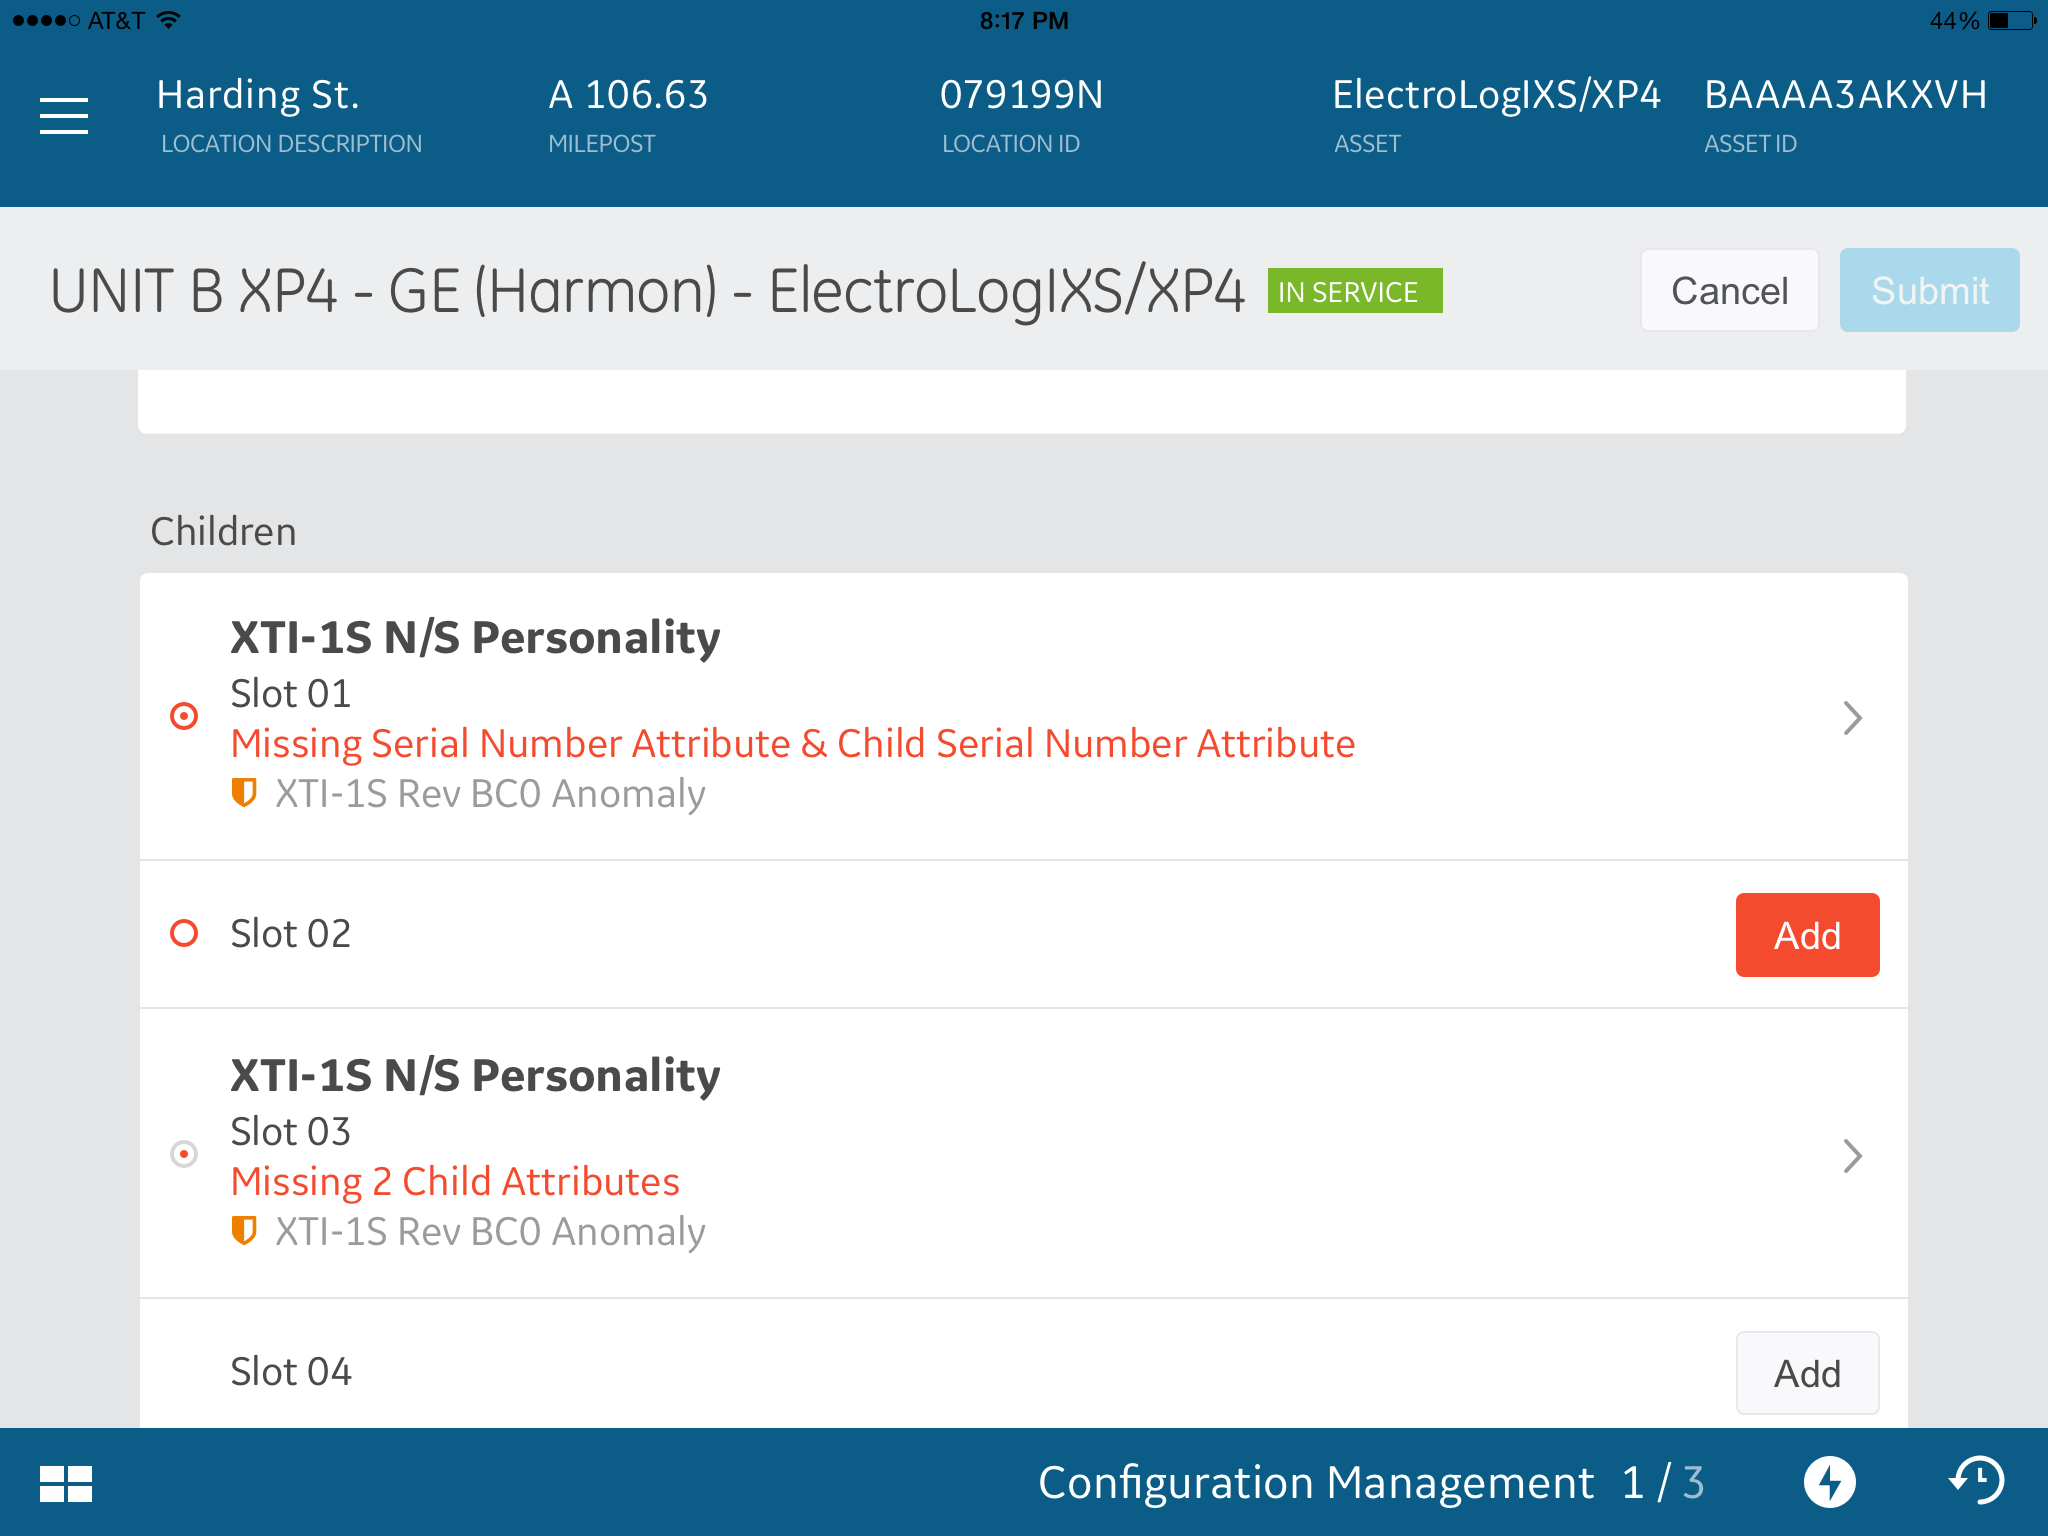Image resolution: width=2048 pixels, height=1536 pixels.
Task: Select the ElectroLogIXS/XP4 asset header value
Action: point(1496,95)
